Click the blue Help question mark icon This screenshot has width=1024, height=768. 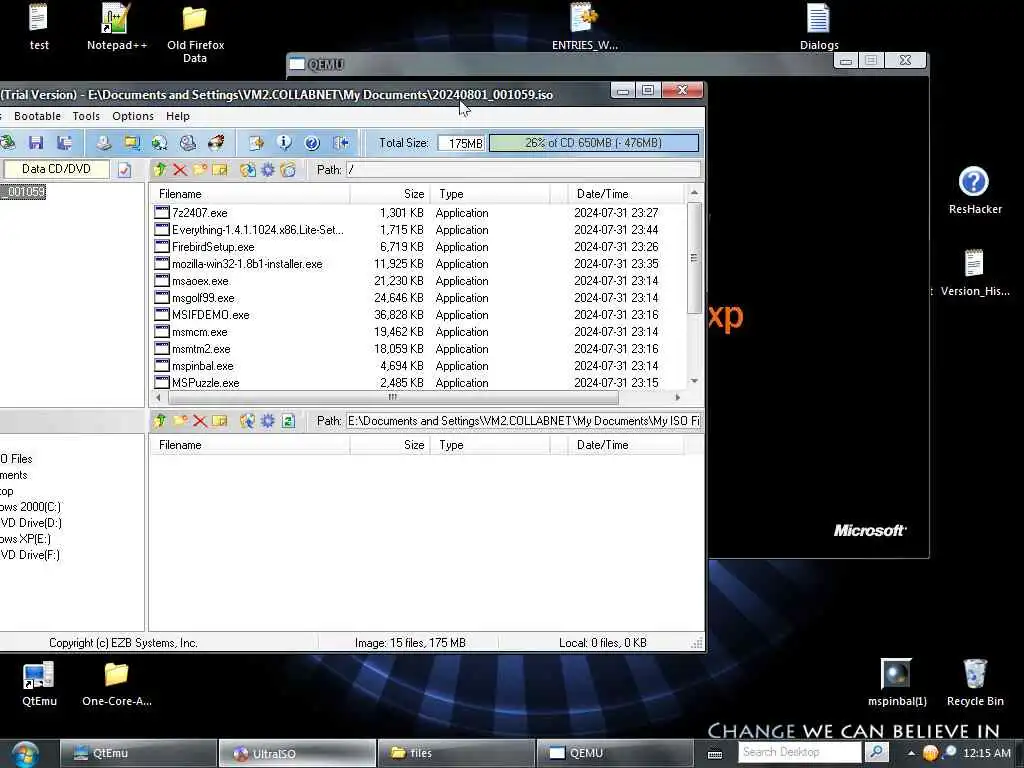tap(312, 142)
